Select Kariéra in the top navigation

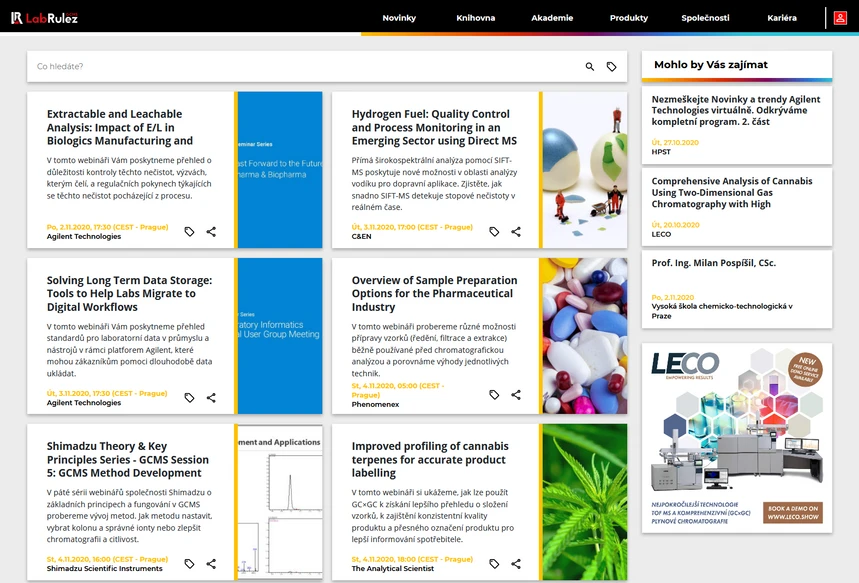[x=782, y=18]
